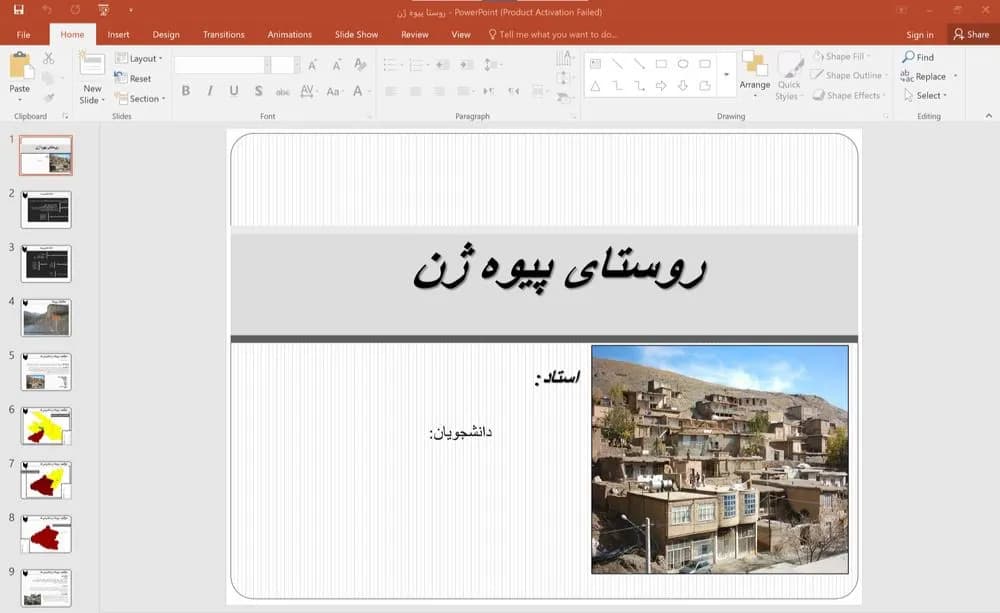Open Quick Styles gallery
This screenshot has width=1000, height=613.
point(790,76)
